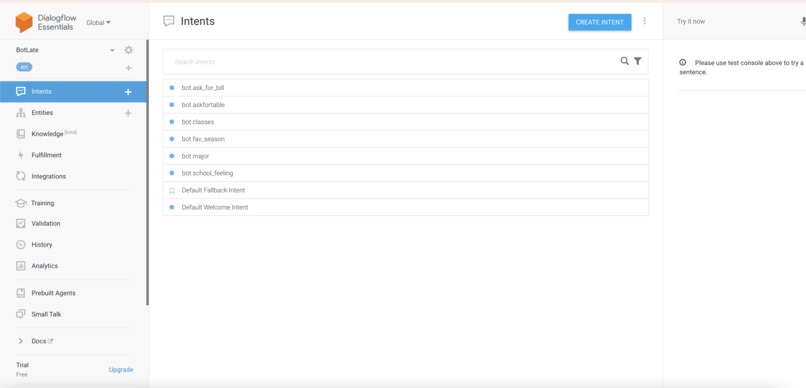The image size is (806, 388).
Task: Open the Integrations section
Action: coord(49,176)
